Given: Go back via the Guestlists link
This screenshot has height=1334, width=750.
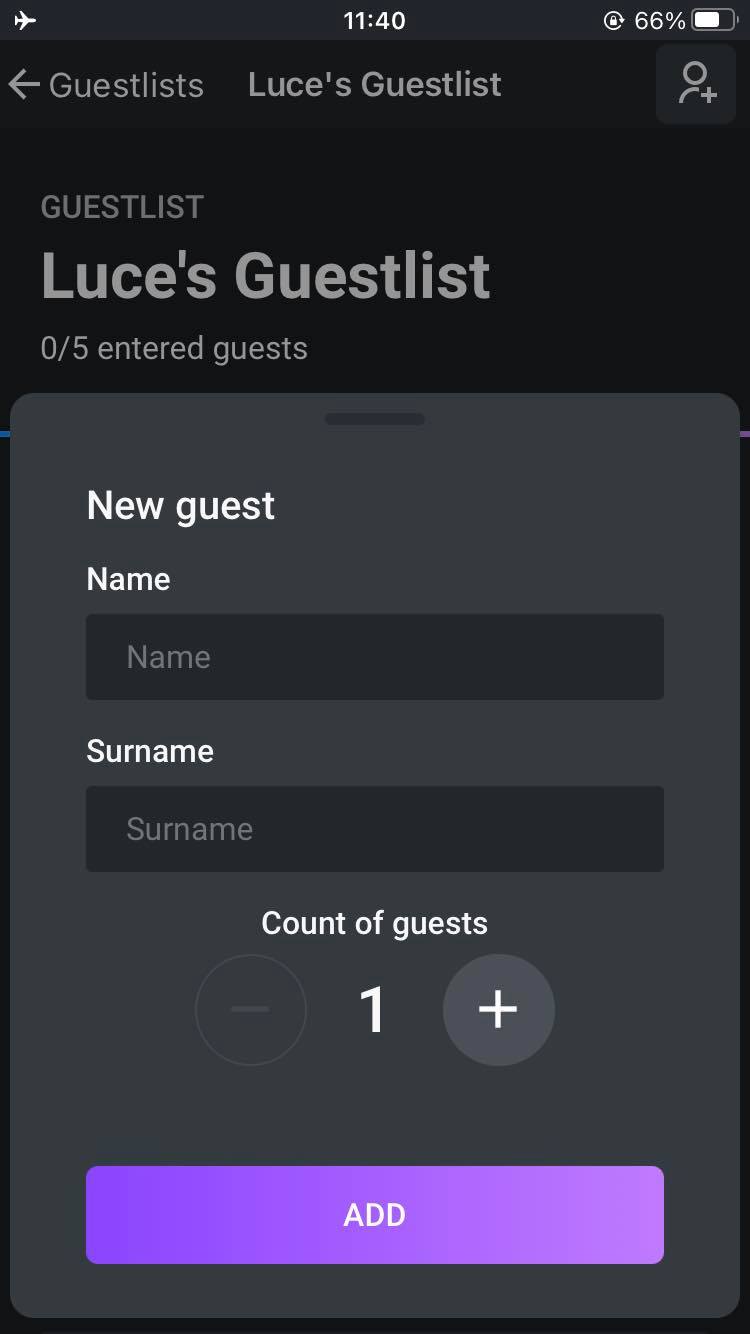Looking at the screenshot, I should coord(126,85).
